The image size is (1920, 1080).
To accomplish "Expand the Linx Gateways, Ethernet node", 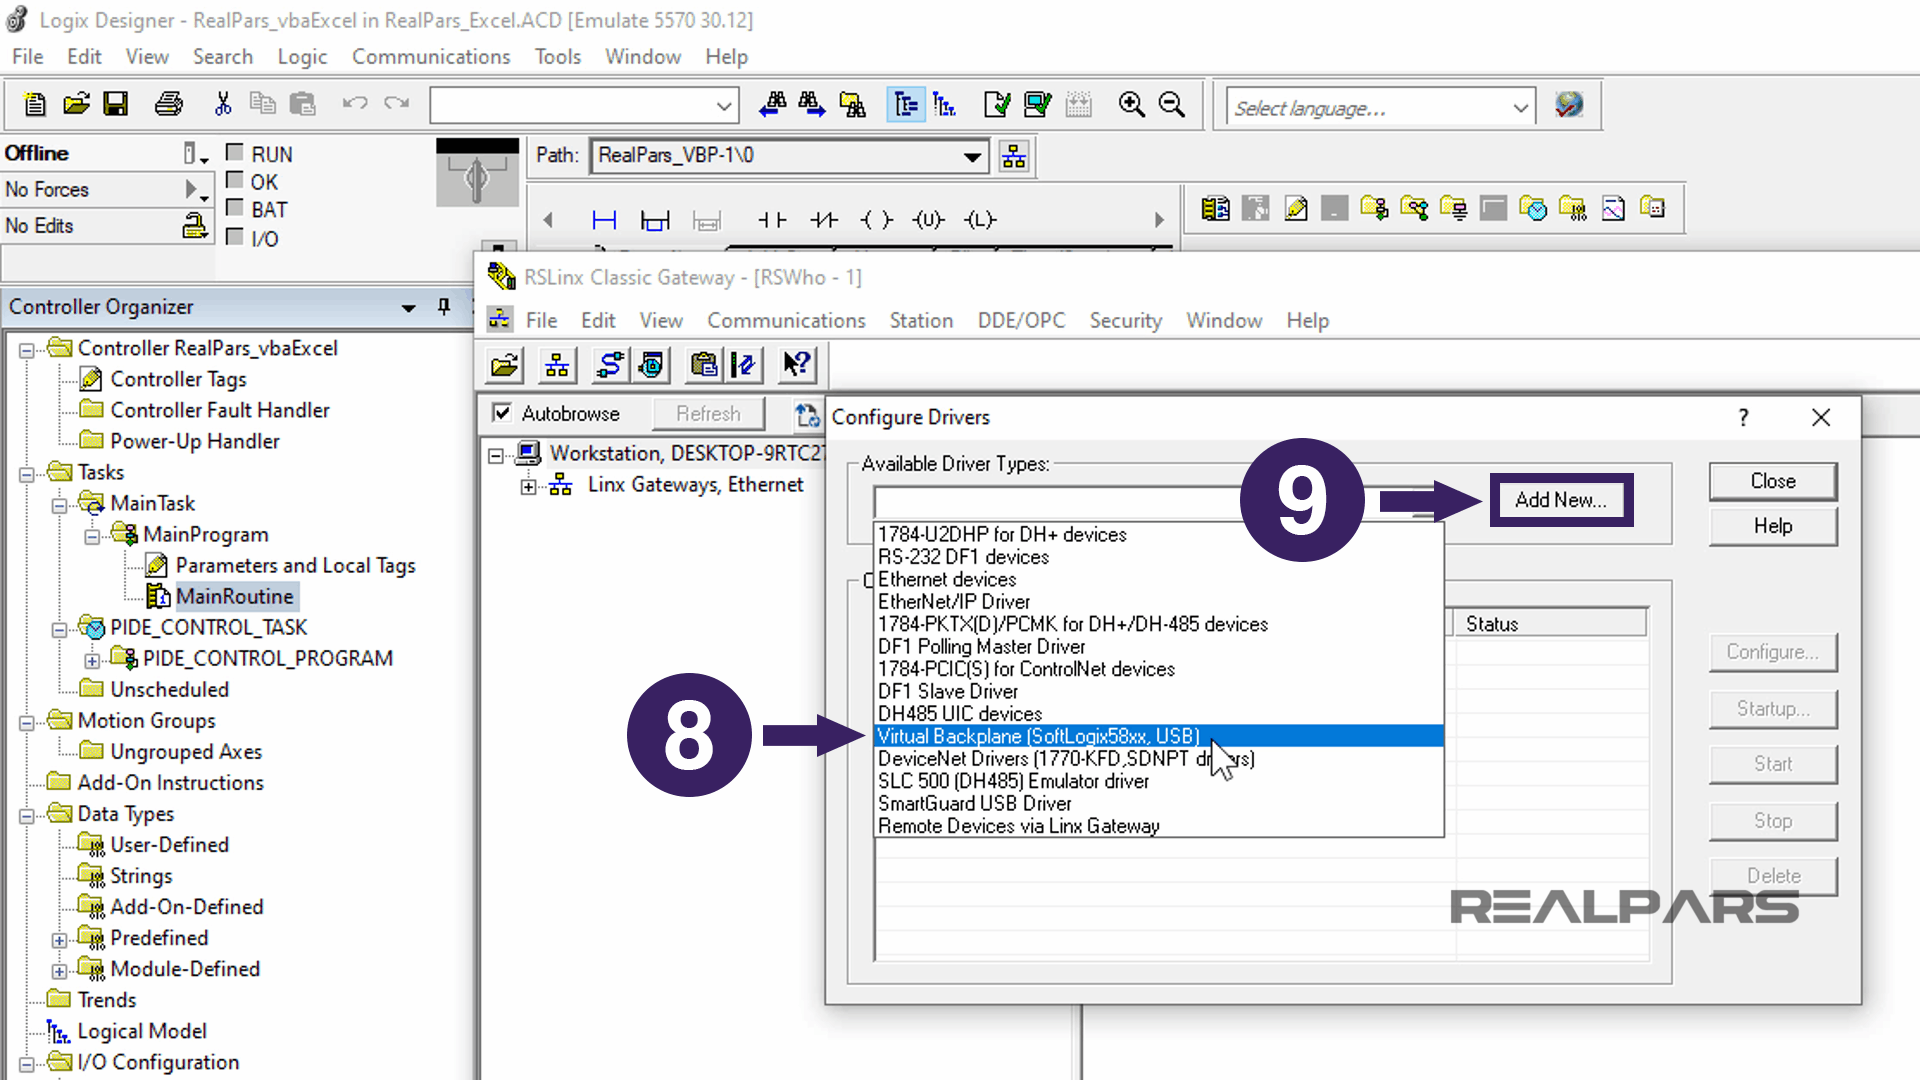I will point(529,487).
